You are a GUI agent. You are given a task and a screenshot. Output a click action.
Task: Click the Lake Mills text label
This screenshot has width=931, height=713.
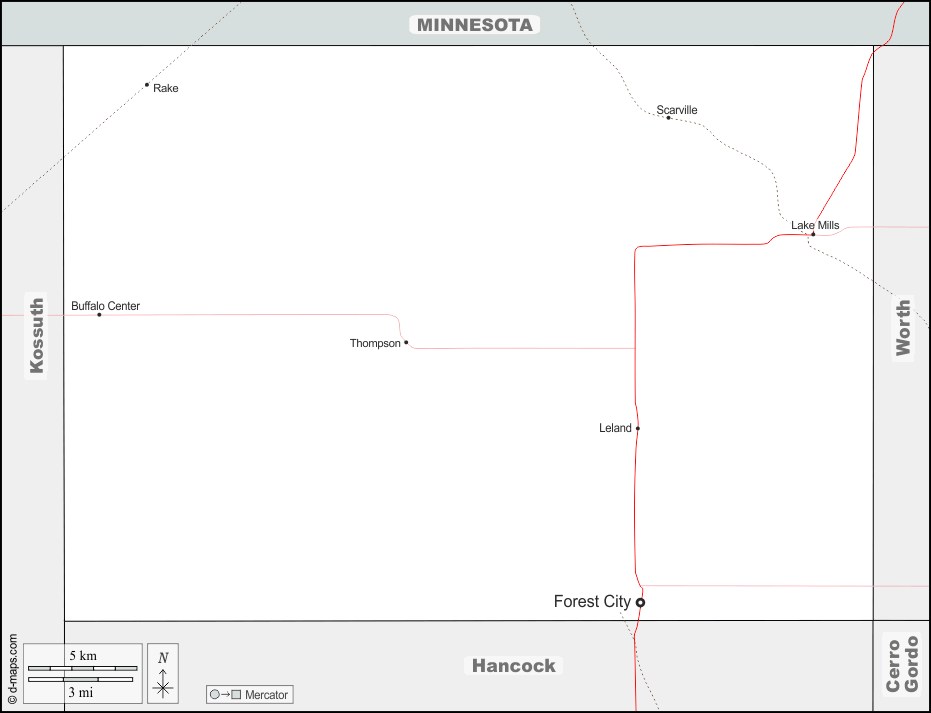click(815, 225)
